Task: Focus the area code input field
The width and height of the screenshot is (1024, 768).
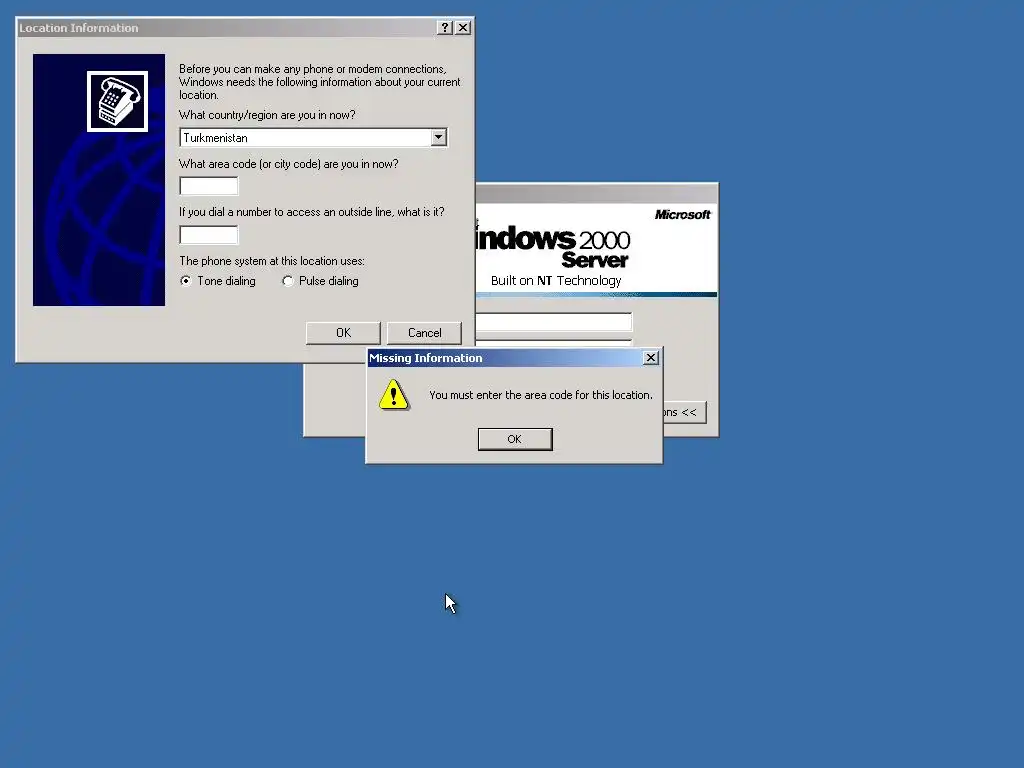Action: click(209, 186)
